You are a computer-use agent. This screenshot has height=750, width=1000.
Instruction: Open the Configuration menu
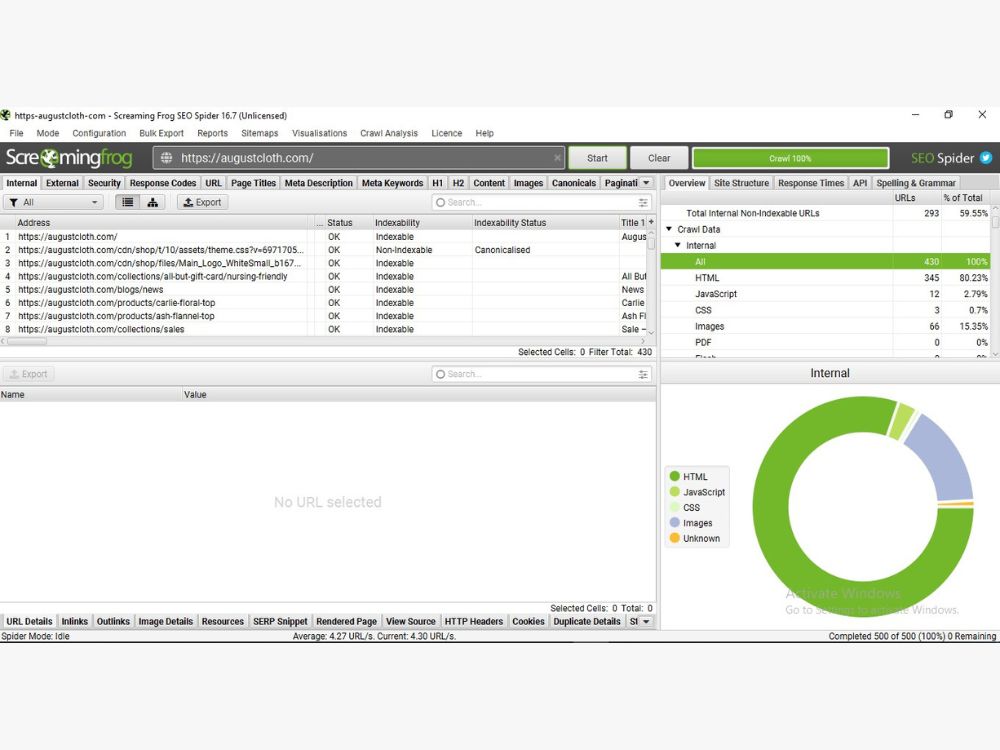[x=99, y=133]
